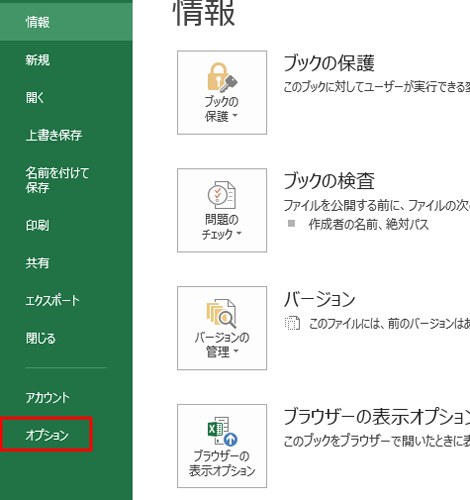Click the このブックに対してユーザーが description text
470x500 pixels.
pos(377,87)
